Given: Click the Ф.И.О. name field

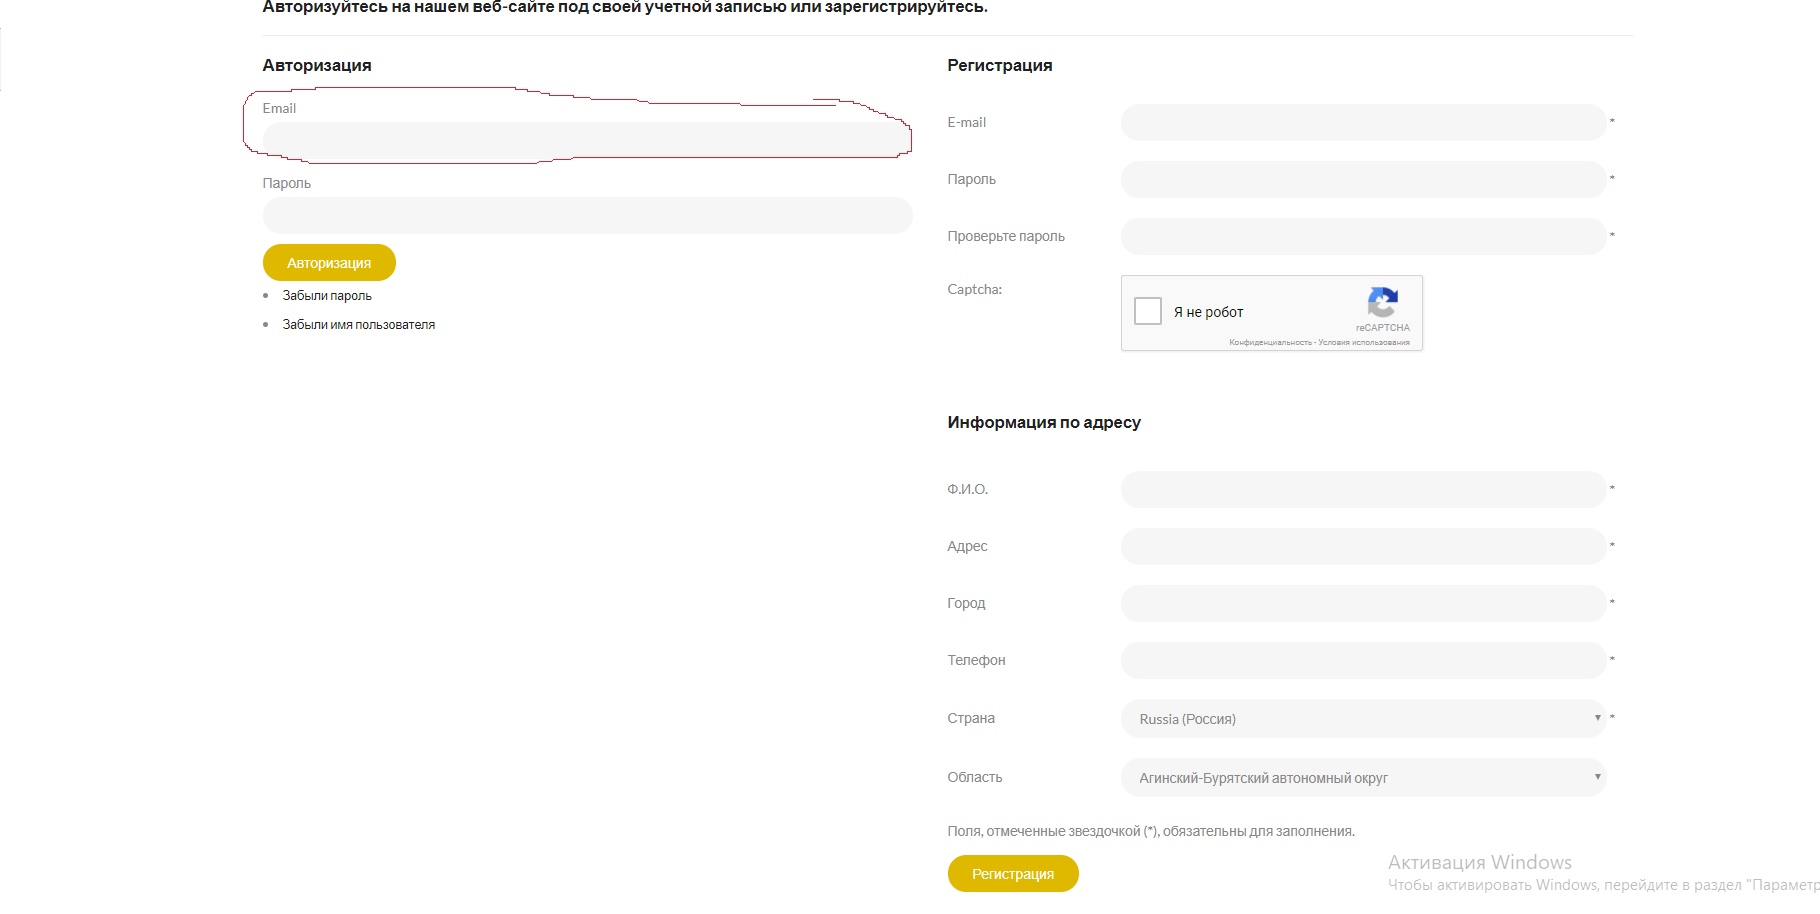Looking at the screenshot, I should pyautogui.click(x=1362, y=490).
